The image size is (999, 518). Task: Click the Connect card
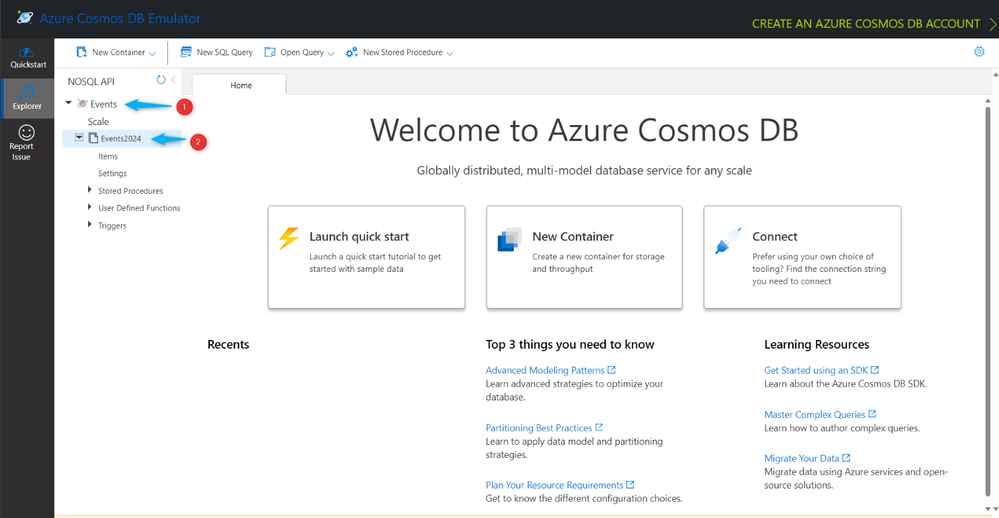[802, 257]
